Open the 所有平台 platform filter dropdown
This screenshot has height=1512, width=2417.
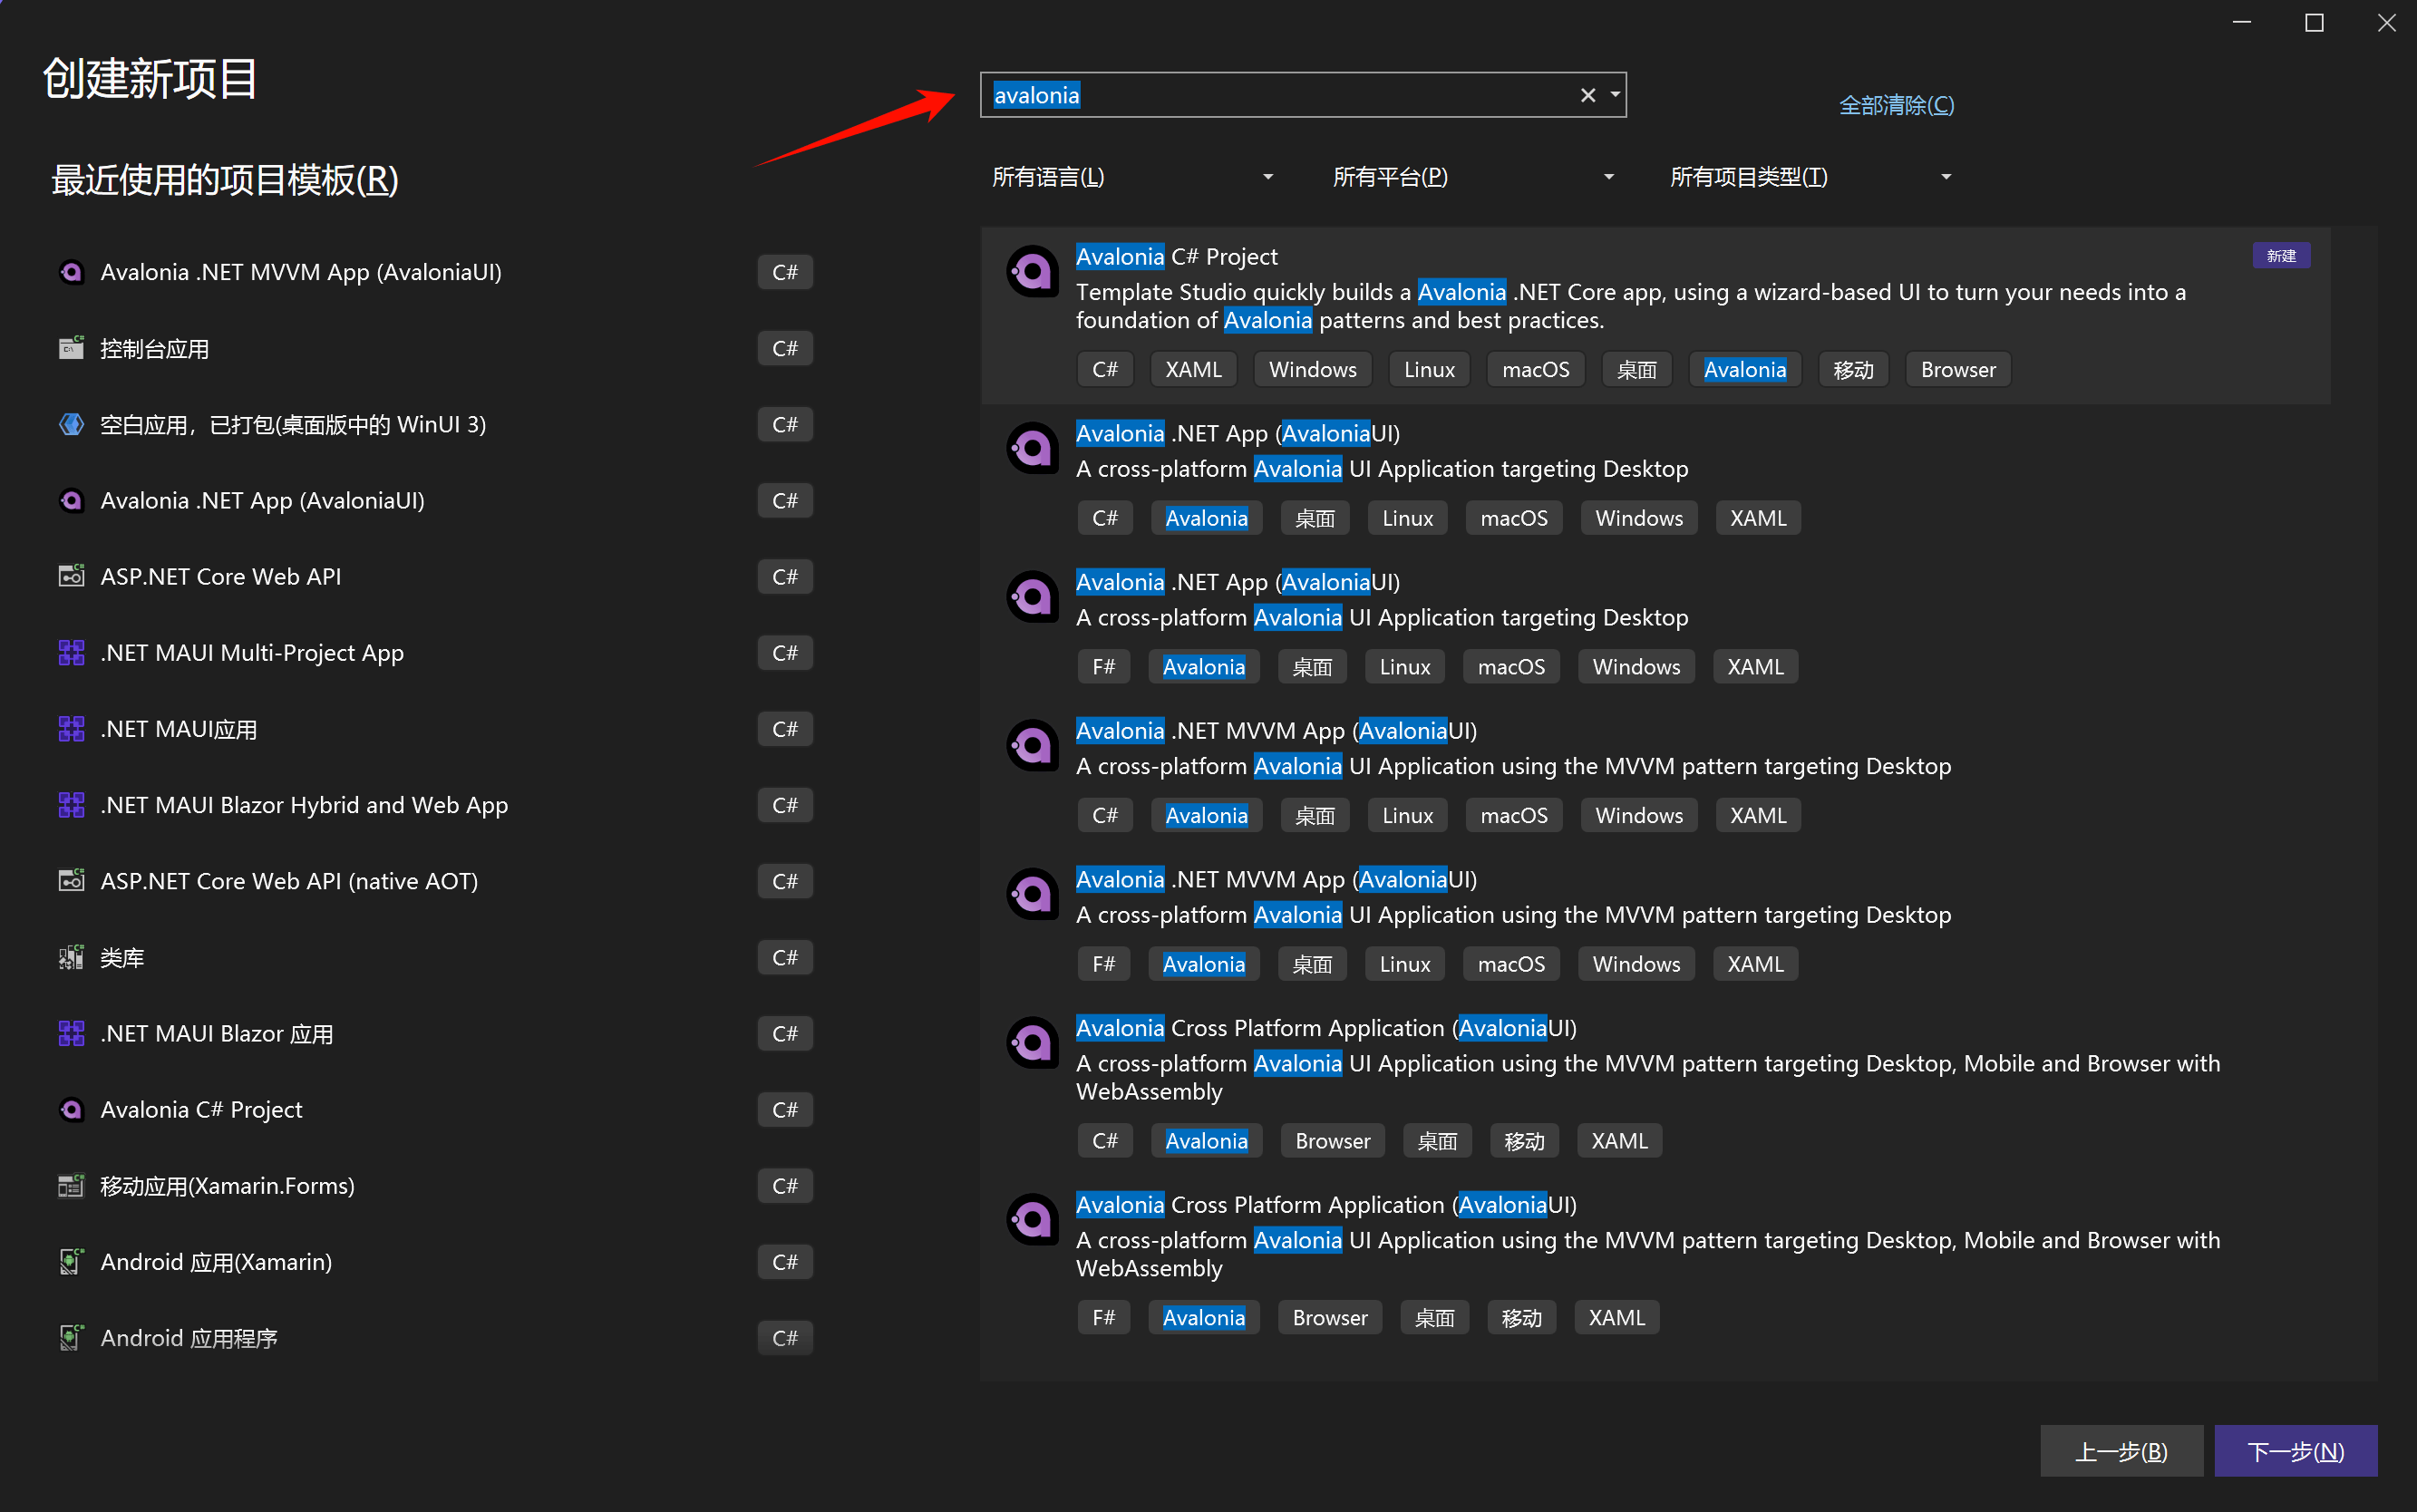[1473, 177]
